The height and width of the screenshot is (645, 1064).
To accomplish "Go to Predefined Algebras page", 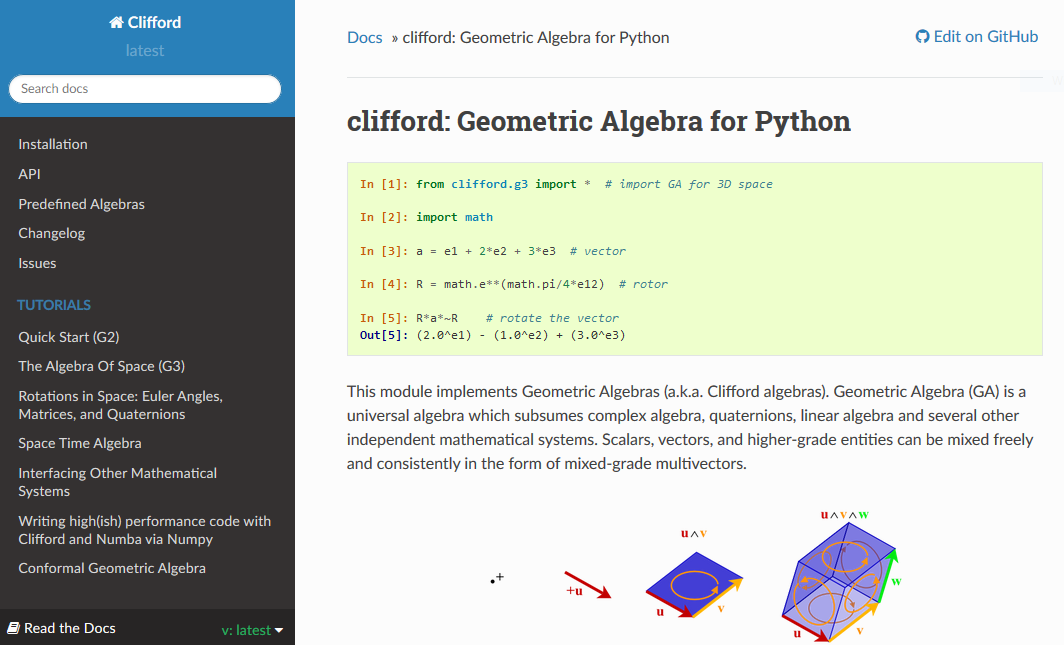I will coord(81,203).
